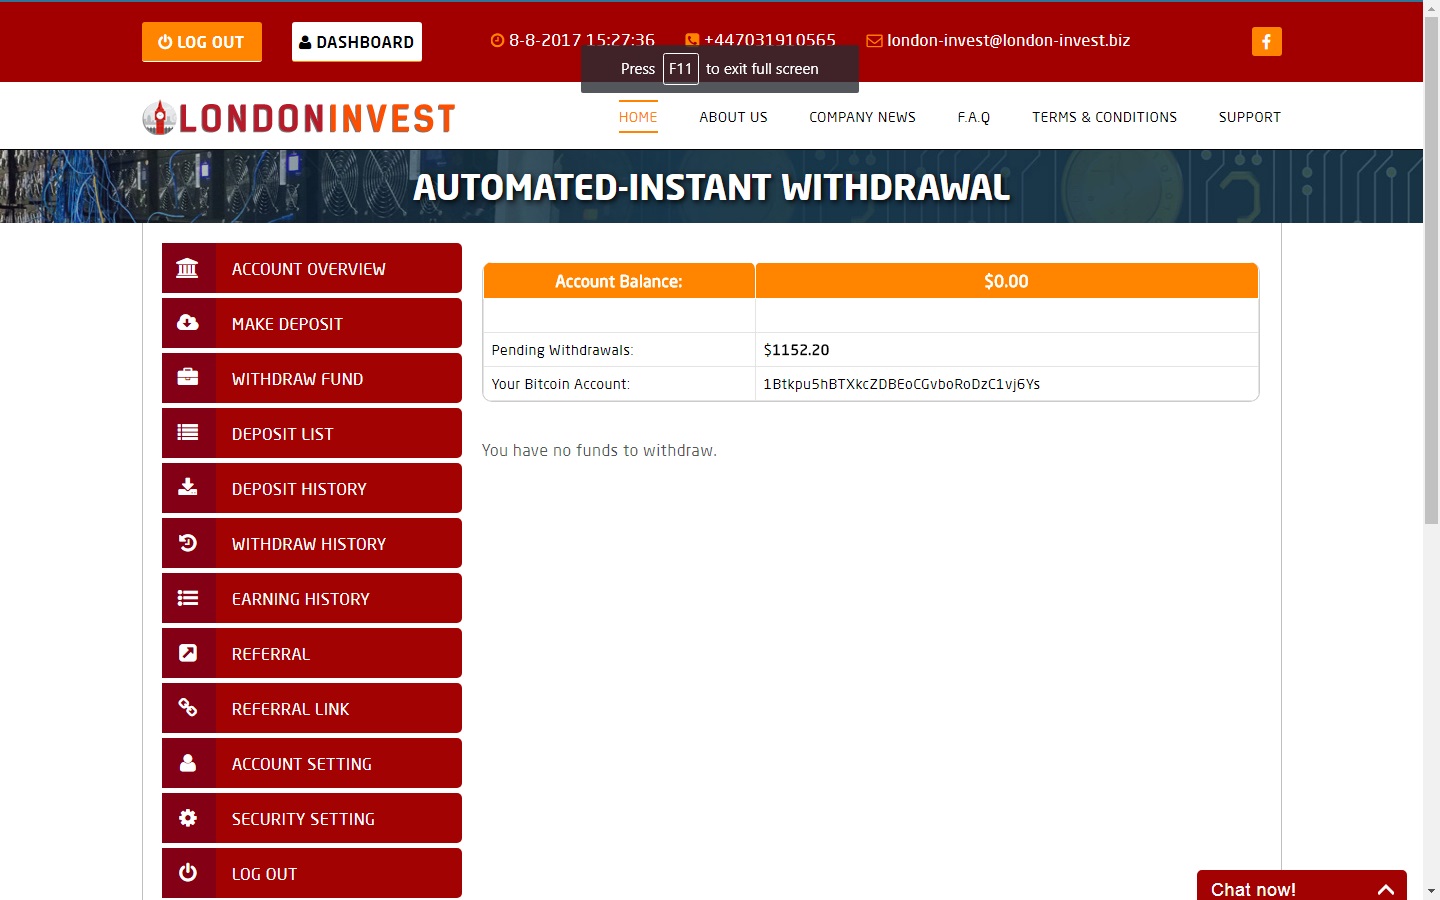The image size is (1440, 900).
Task: Click the Chat now! label
Action: (1253, 889)
